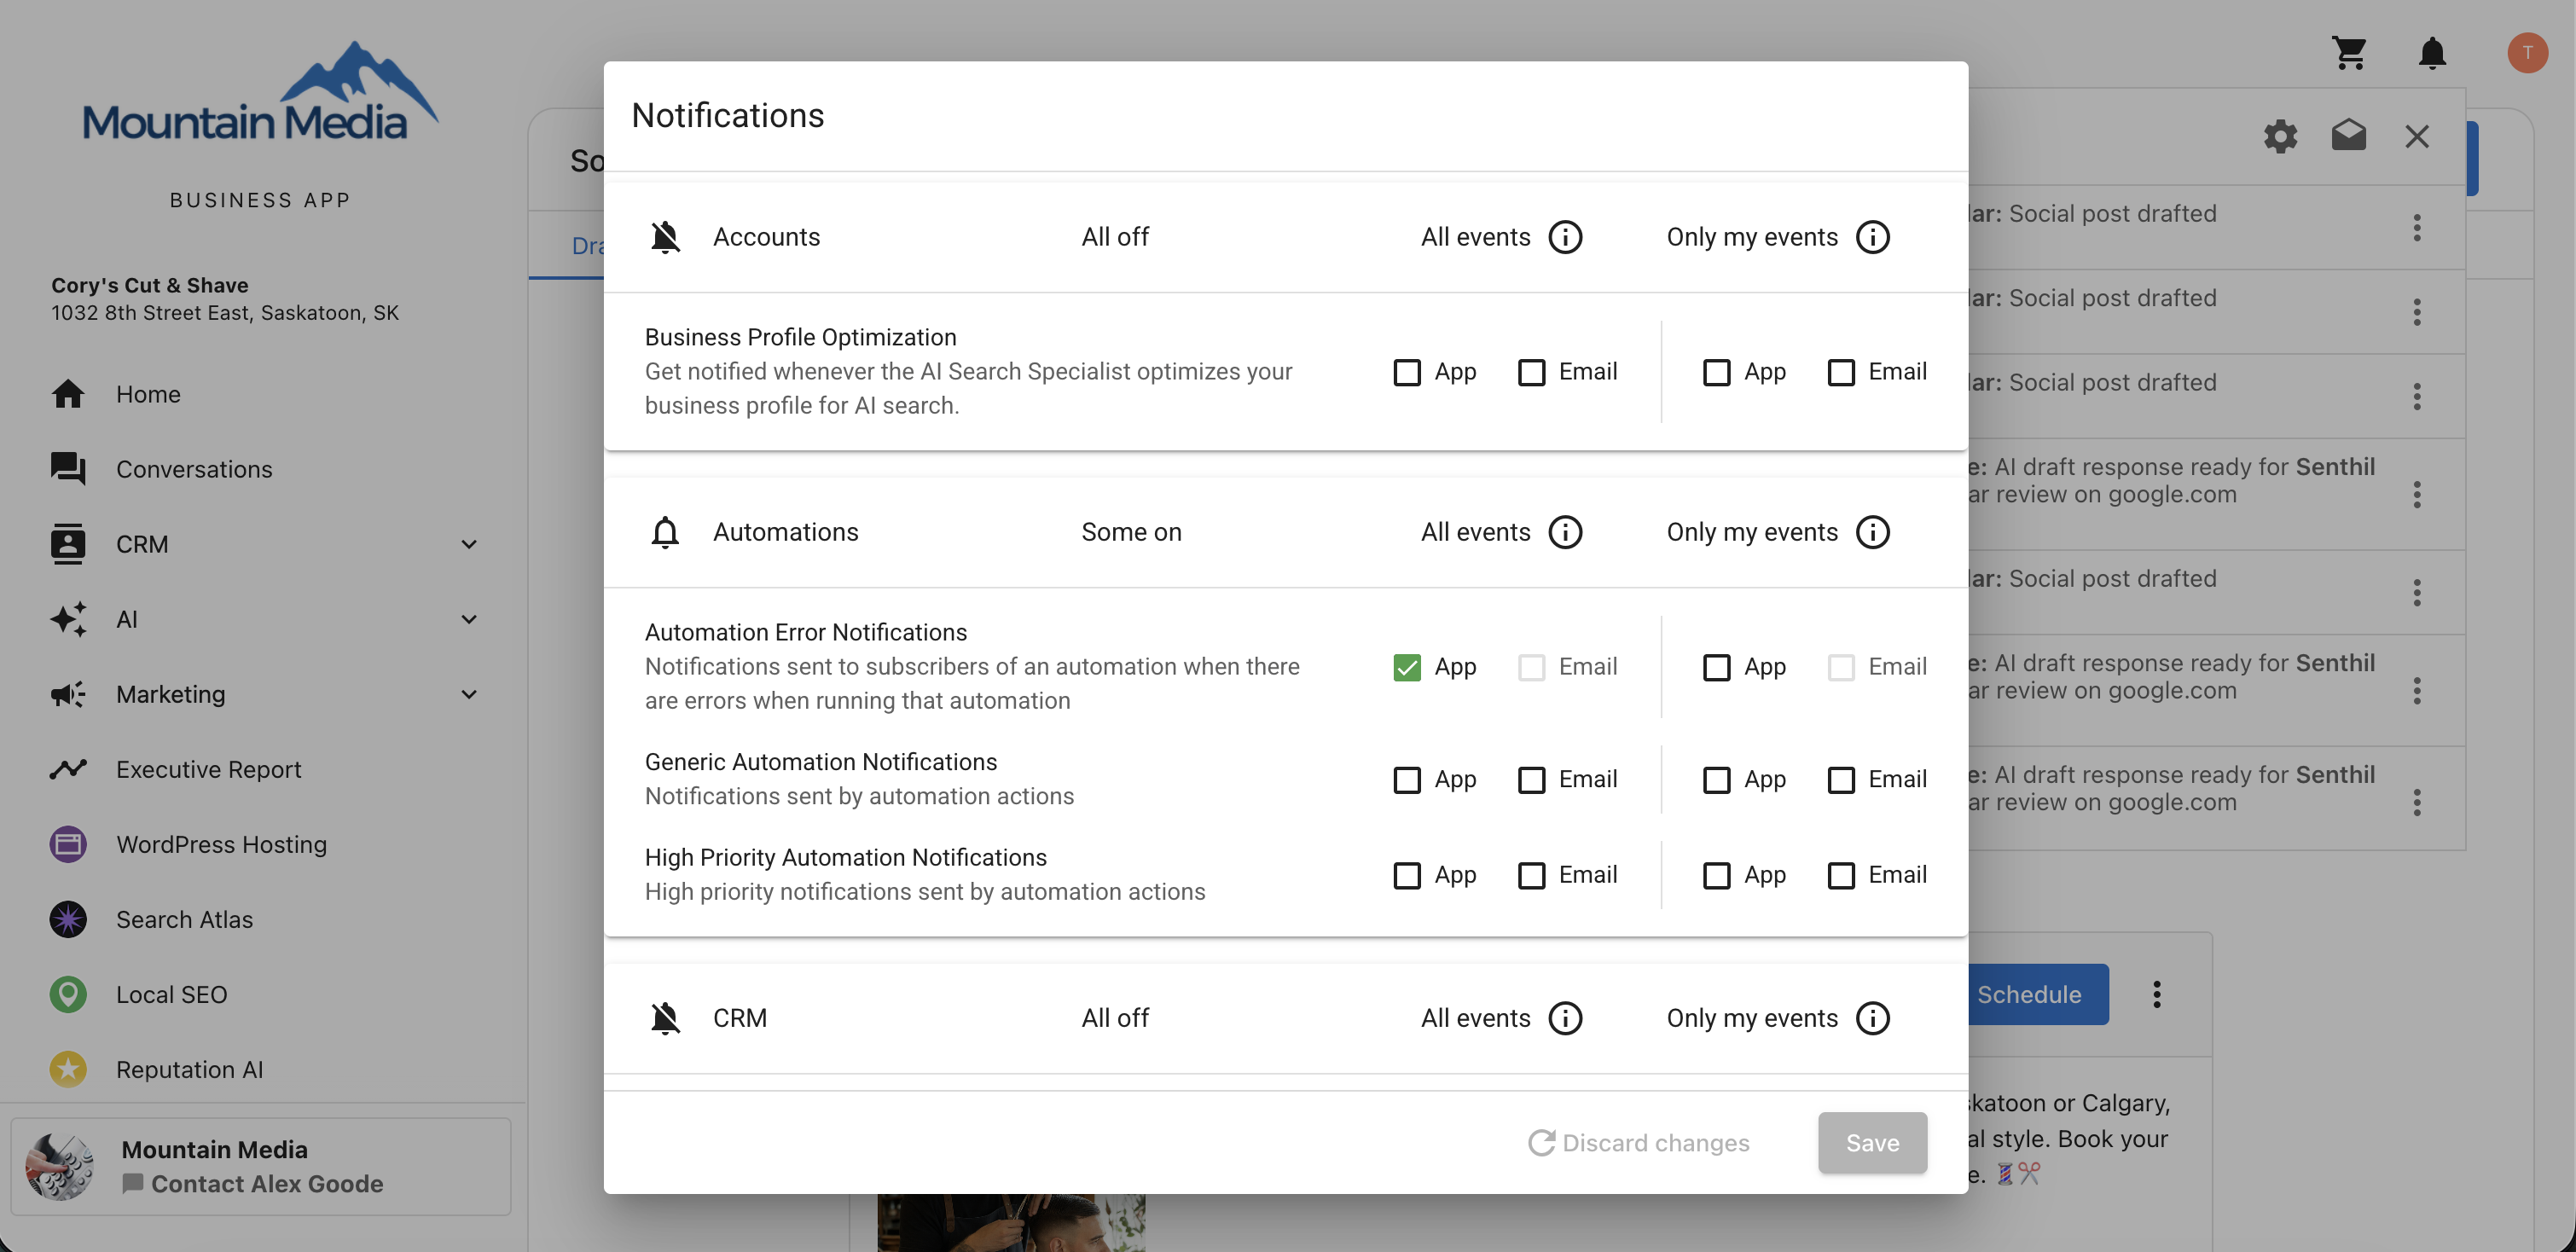The width and height of the screenshot is (2576, 1252).
Task: Show info for CRM Only my events
Action: click(x=1872, y=1018)
